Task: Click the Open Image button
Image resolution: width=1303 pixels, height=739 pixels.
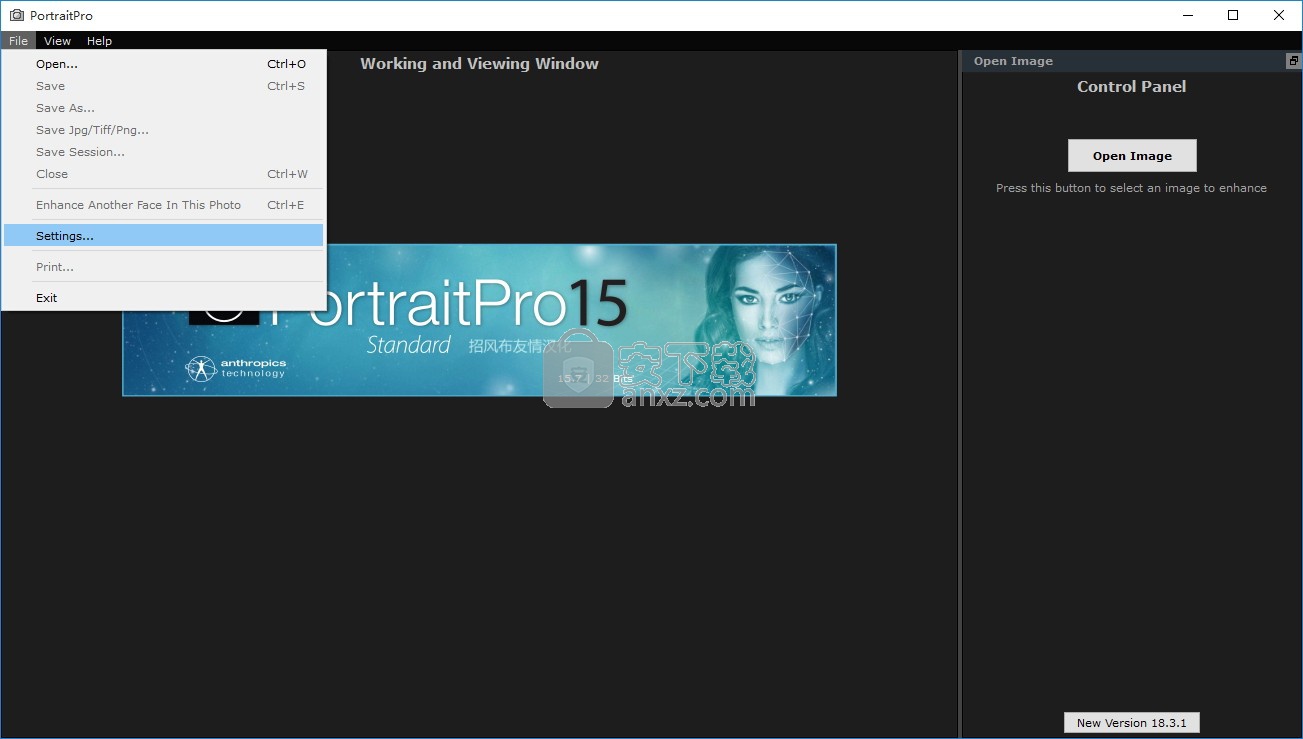Action: pyautogui.click(x=1132, y=156)
